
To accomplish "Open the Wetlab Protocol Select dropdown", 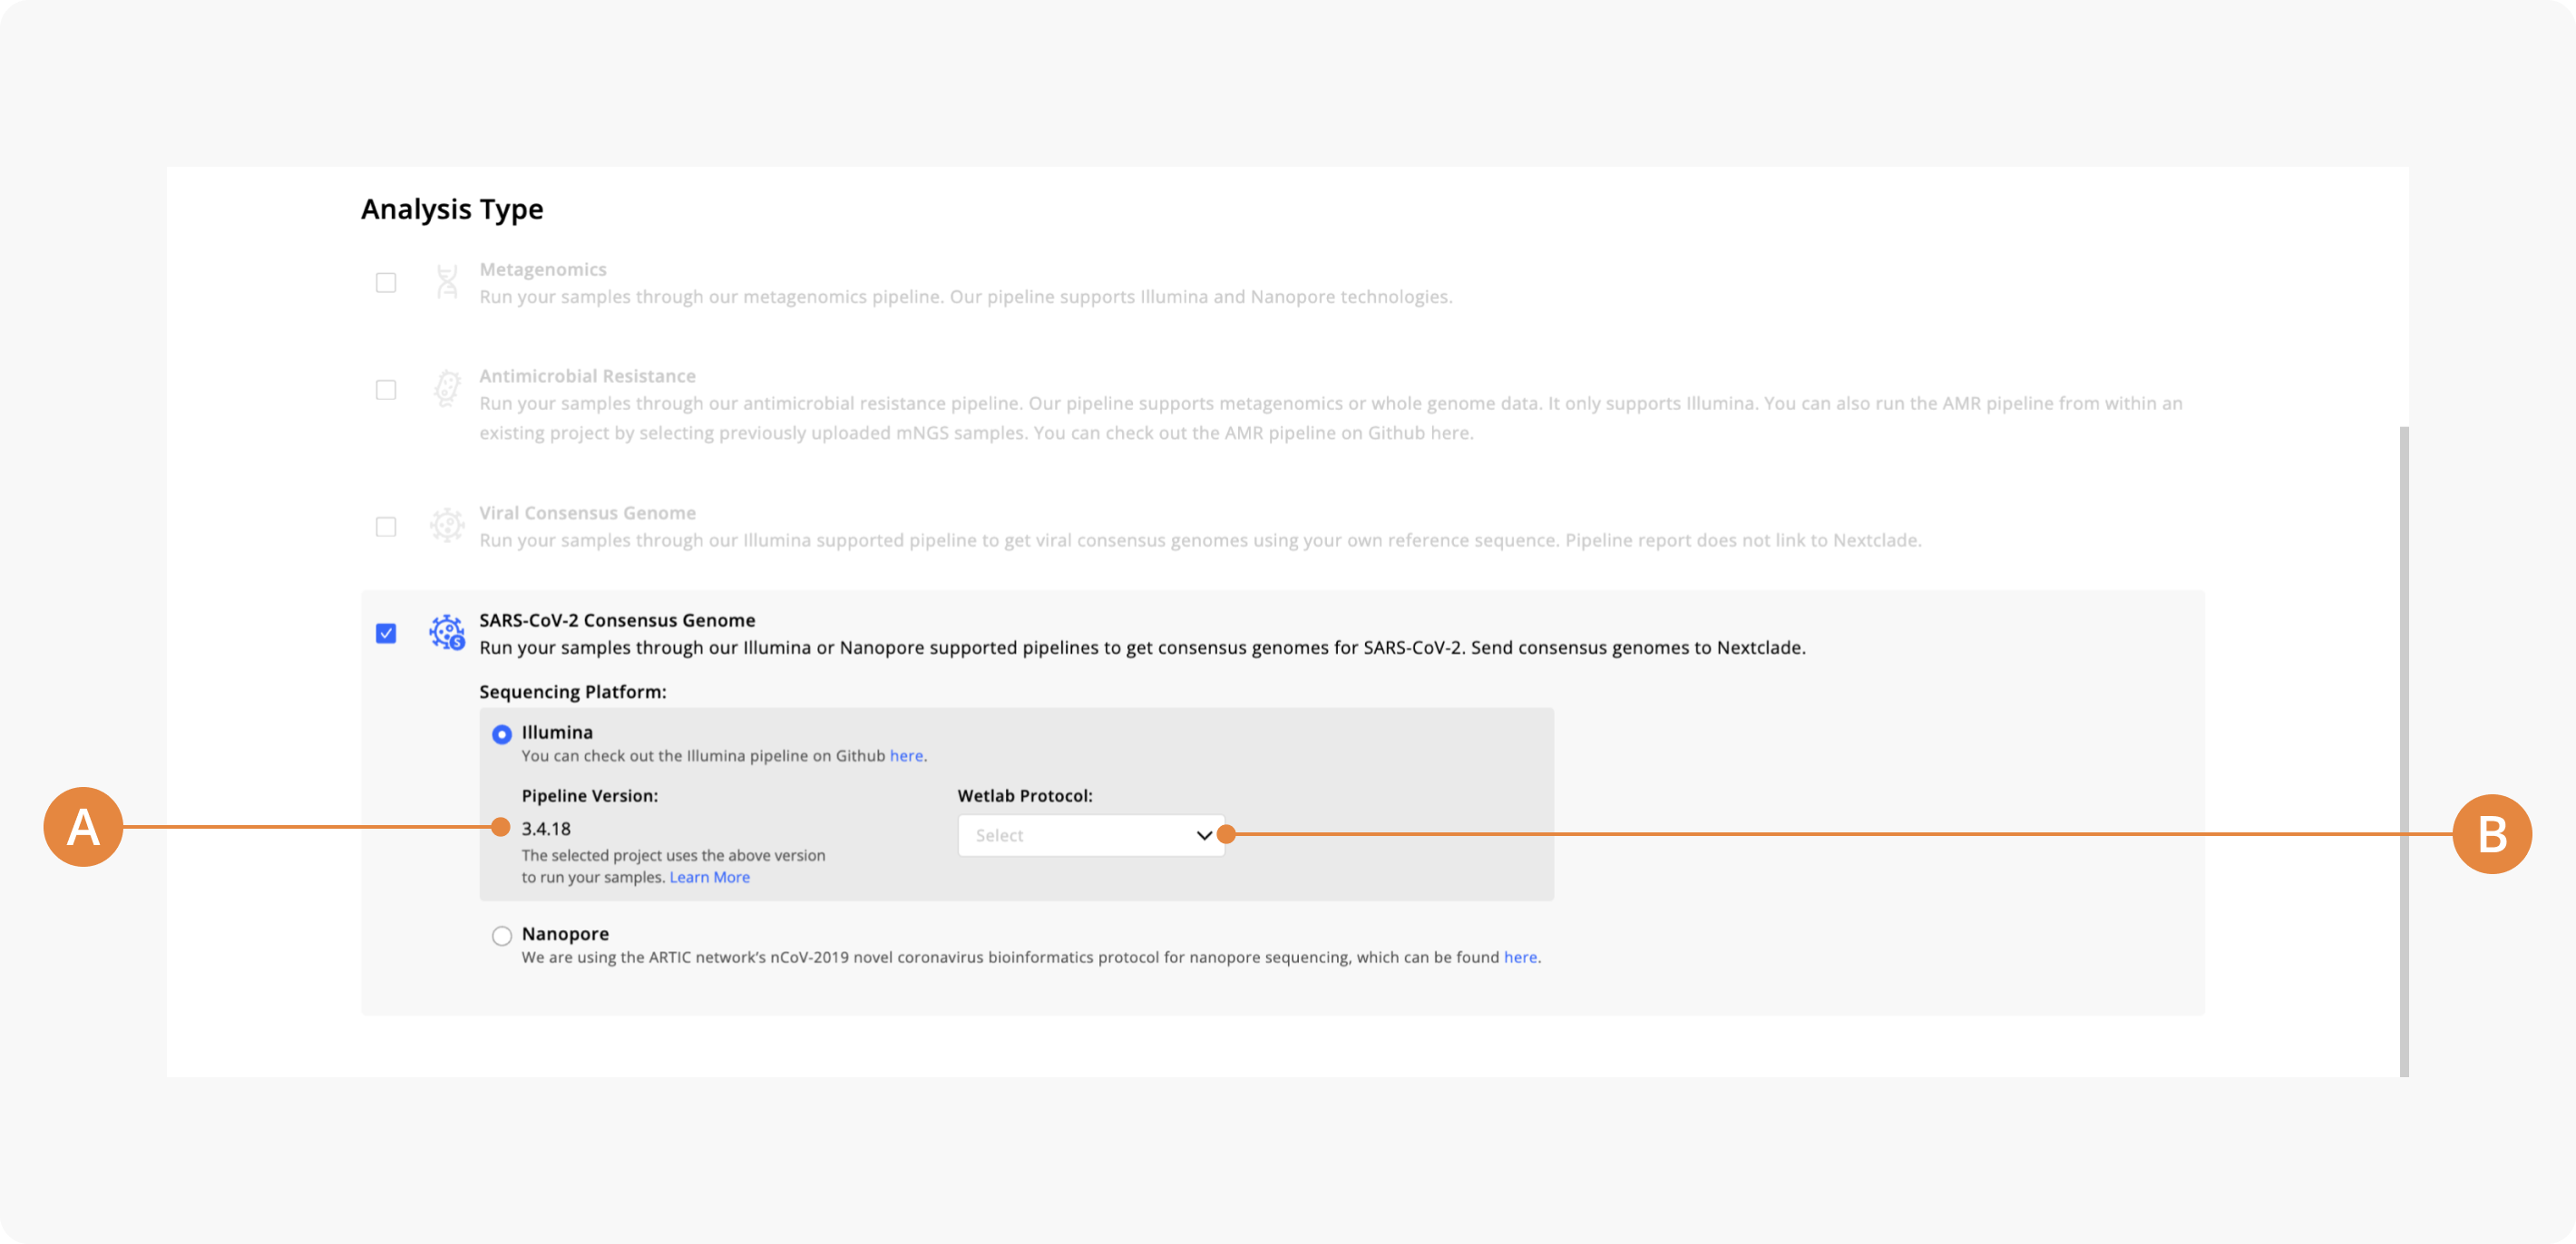I will [1091, 835].
